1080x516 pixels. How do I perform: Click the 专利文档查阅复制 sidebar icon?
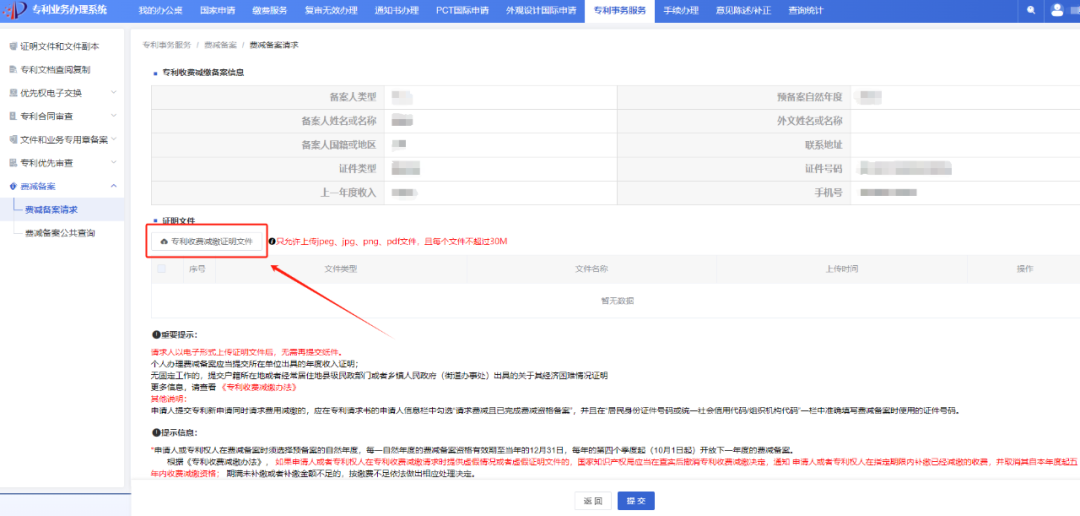[13, 70]
